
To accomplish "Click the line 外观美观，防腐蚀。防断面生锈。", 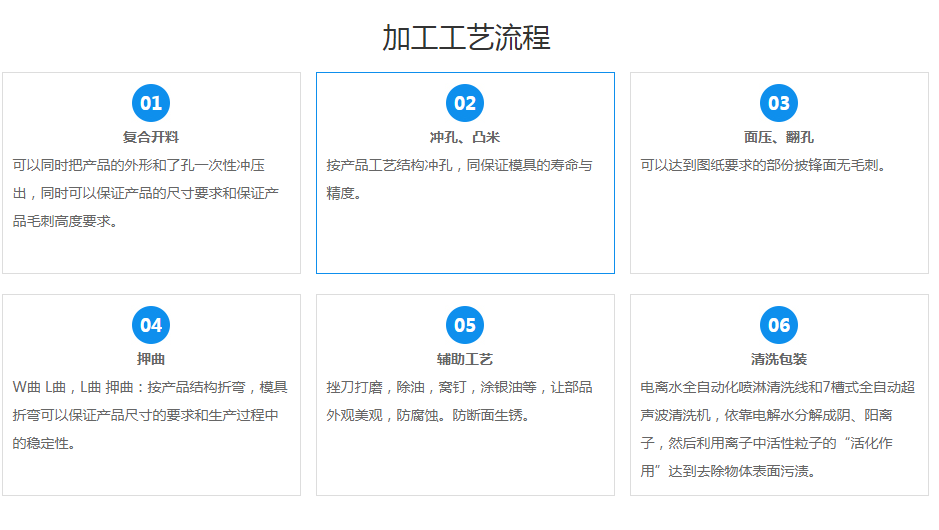I will click(x=428, y=416).
